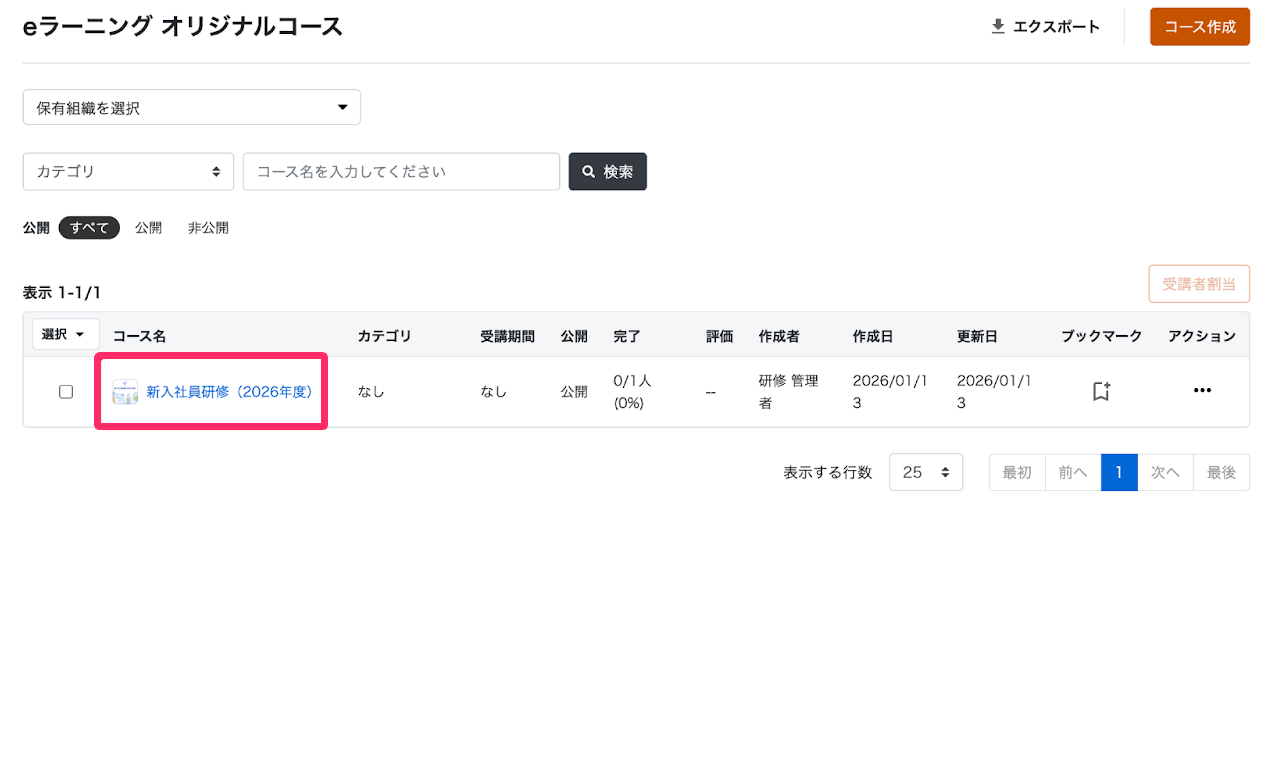Click the コース作成 button
The image size is (1284, 763).
click(1200, 27)
